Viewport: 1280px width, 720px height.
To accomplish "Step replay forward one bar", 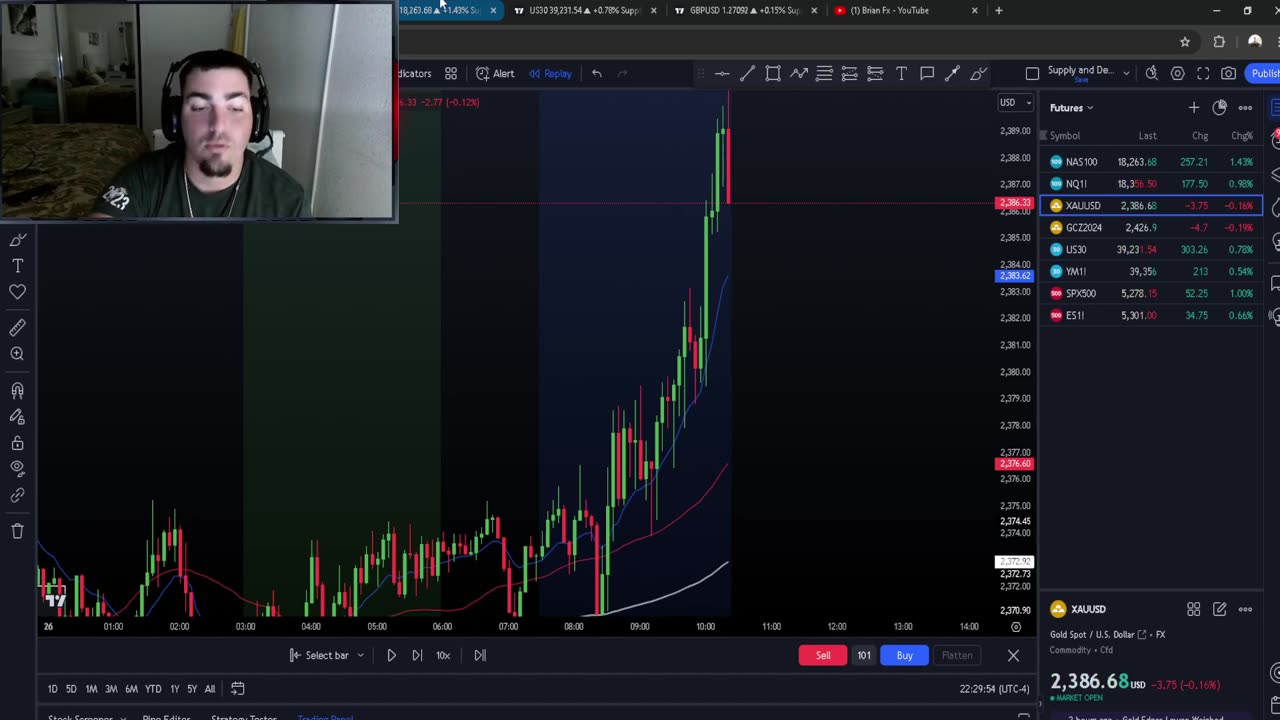I will (417, 656).
